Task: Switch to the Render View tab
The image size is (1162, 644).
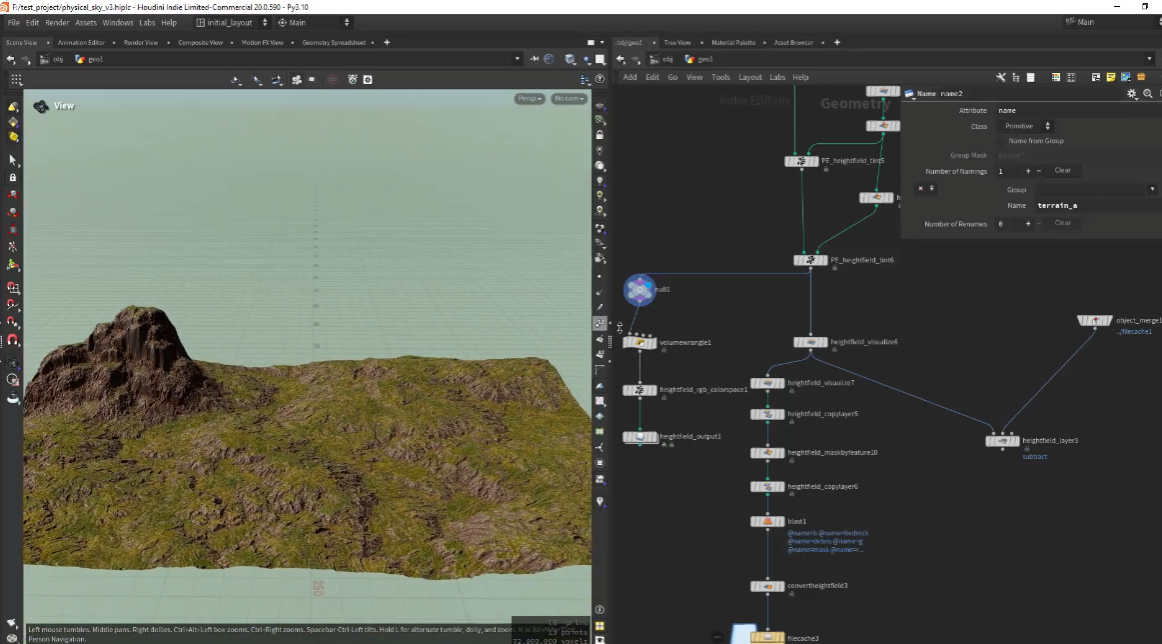Action: point(141,43)
